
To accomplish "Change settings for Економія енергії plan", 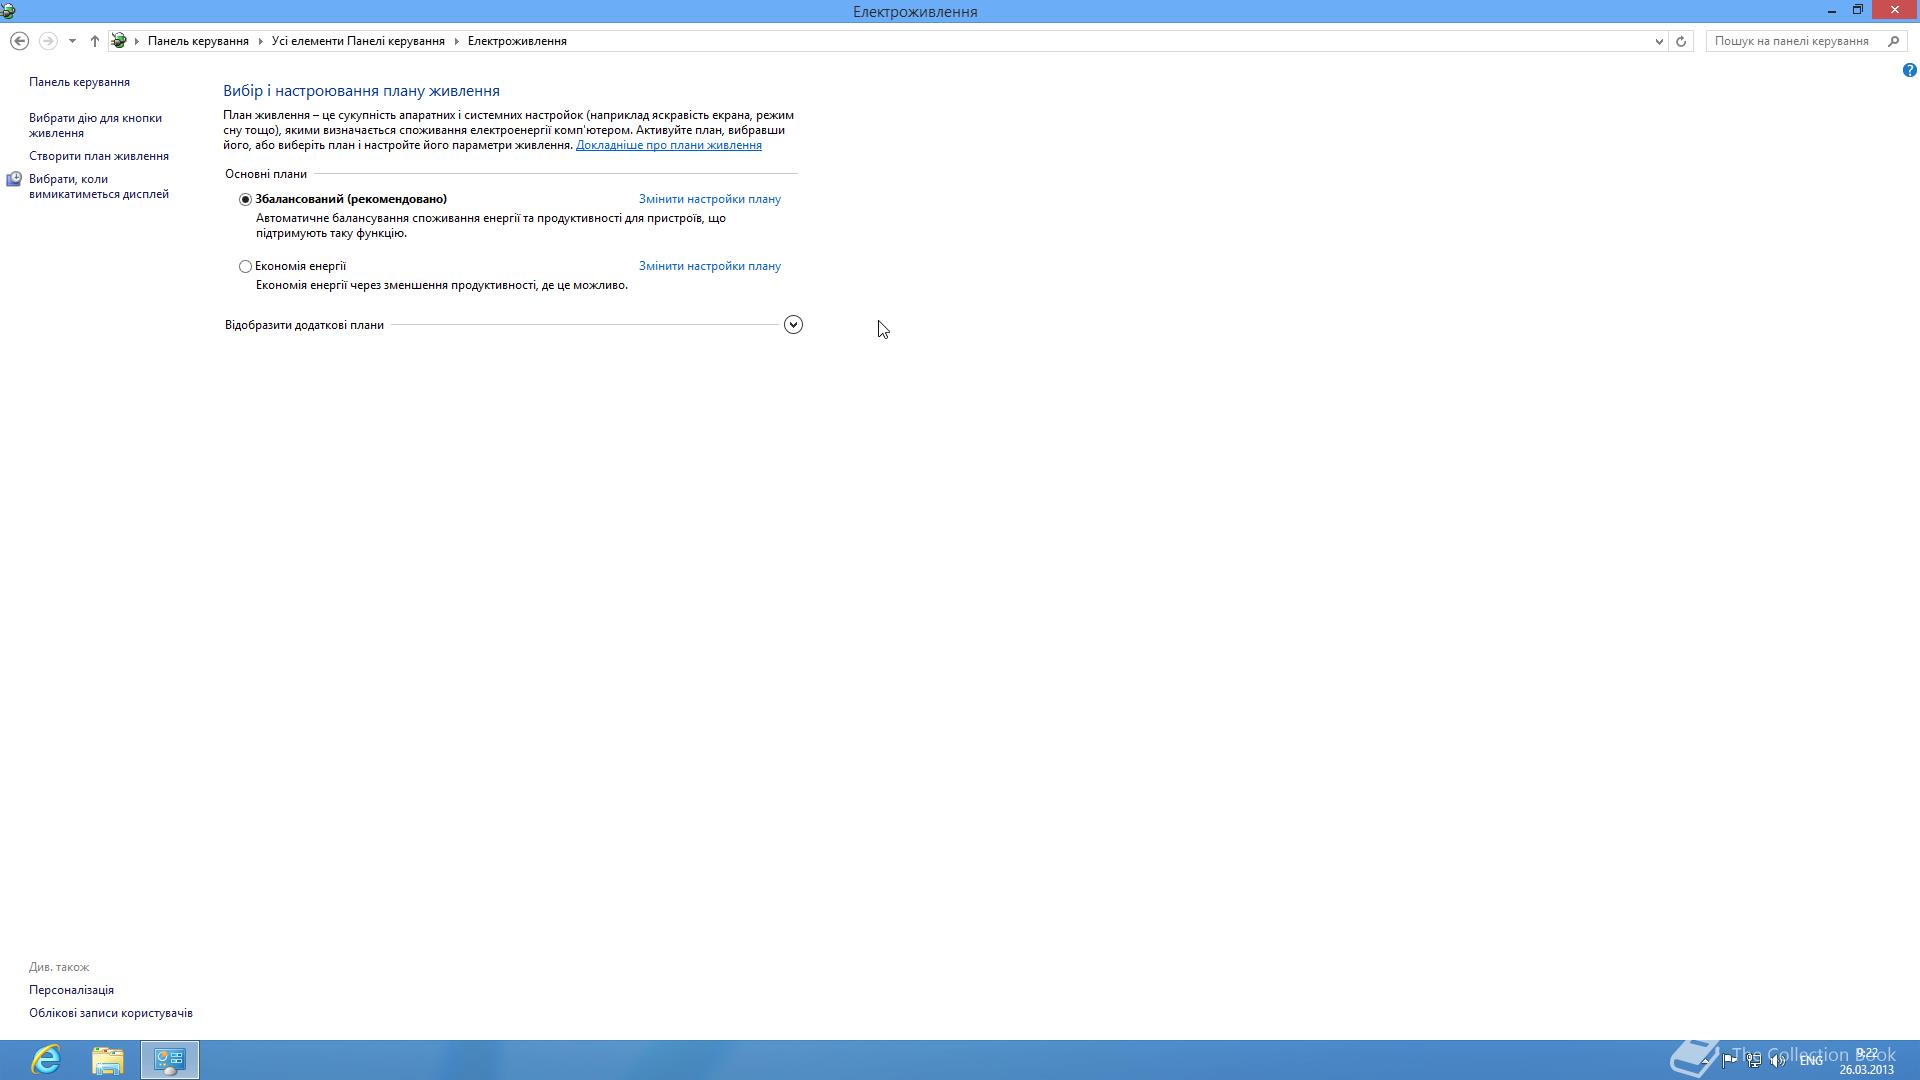I will (x=710, y=266).
